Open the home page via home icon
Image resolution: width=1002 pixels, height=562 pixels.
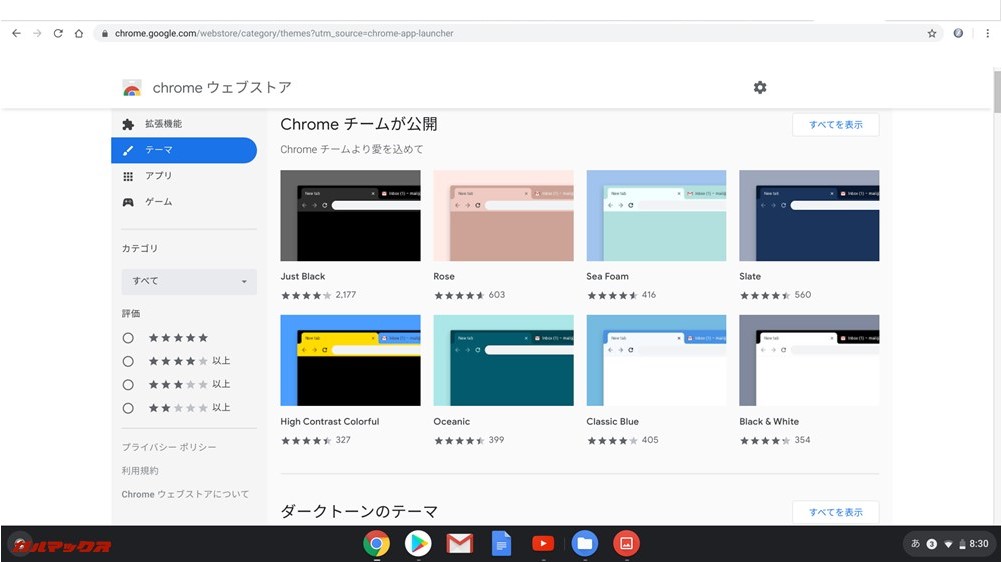(x=79, y=33)
